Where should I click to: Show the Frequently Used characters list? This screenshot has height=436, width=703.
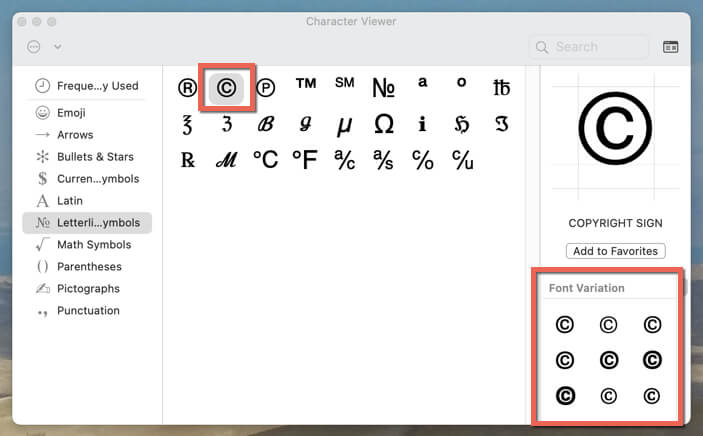pos(97,86)
